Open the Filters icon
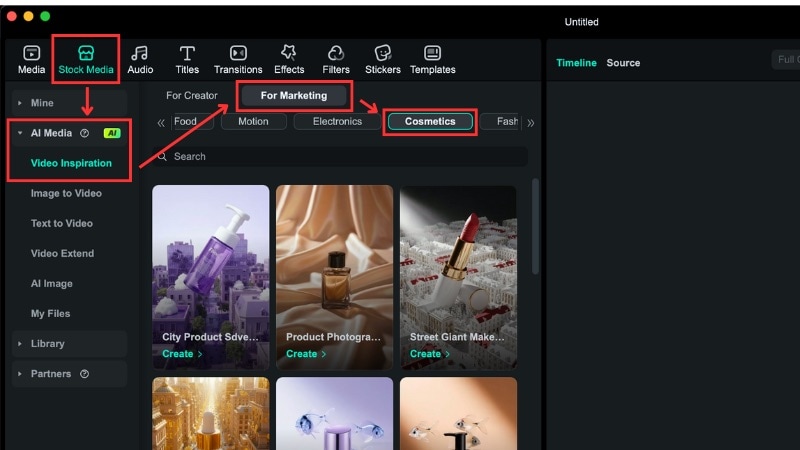Image resolution: width=800 pixels, height=450 pixels. click(336, 53)
